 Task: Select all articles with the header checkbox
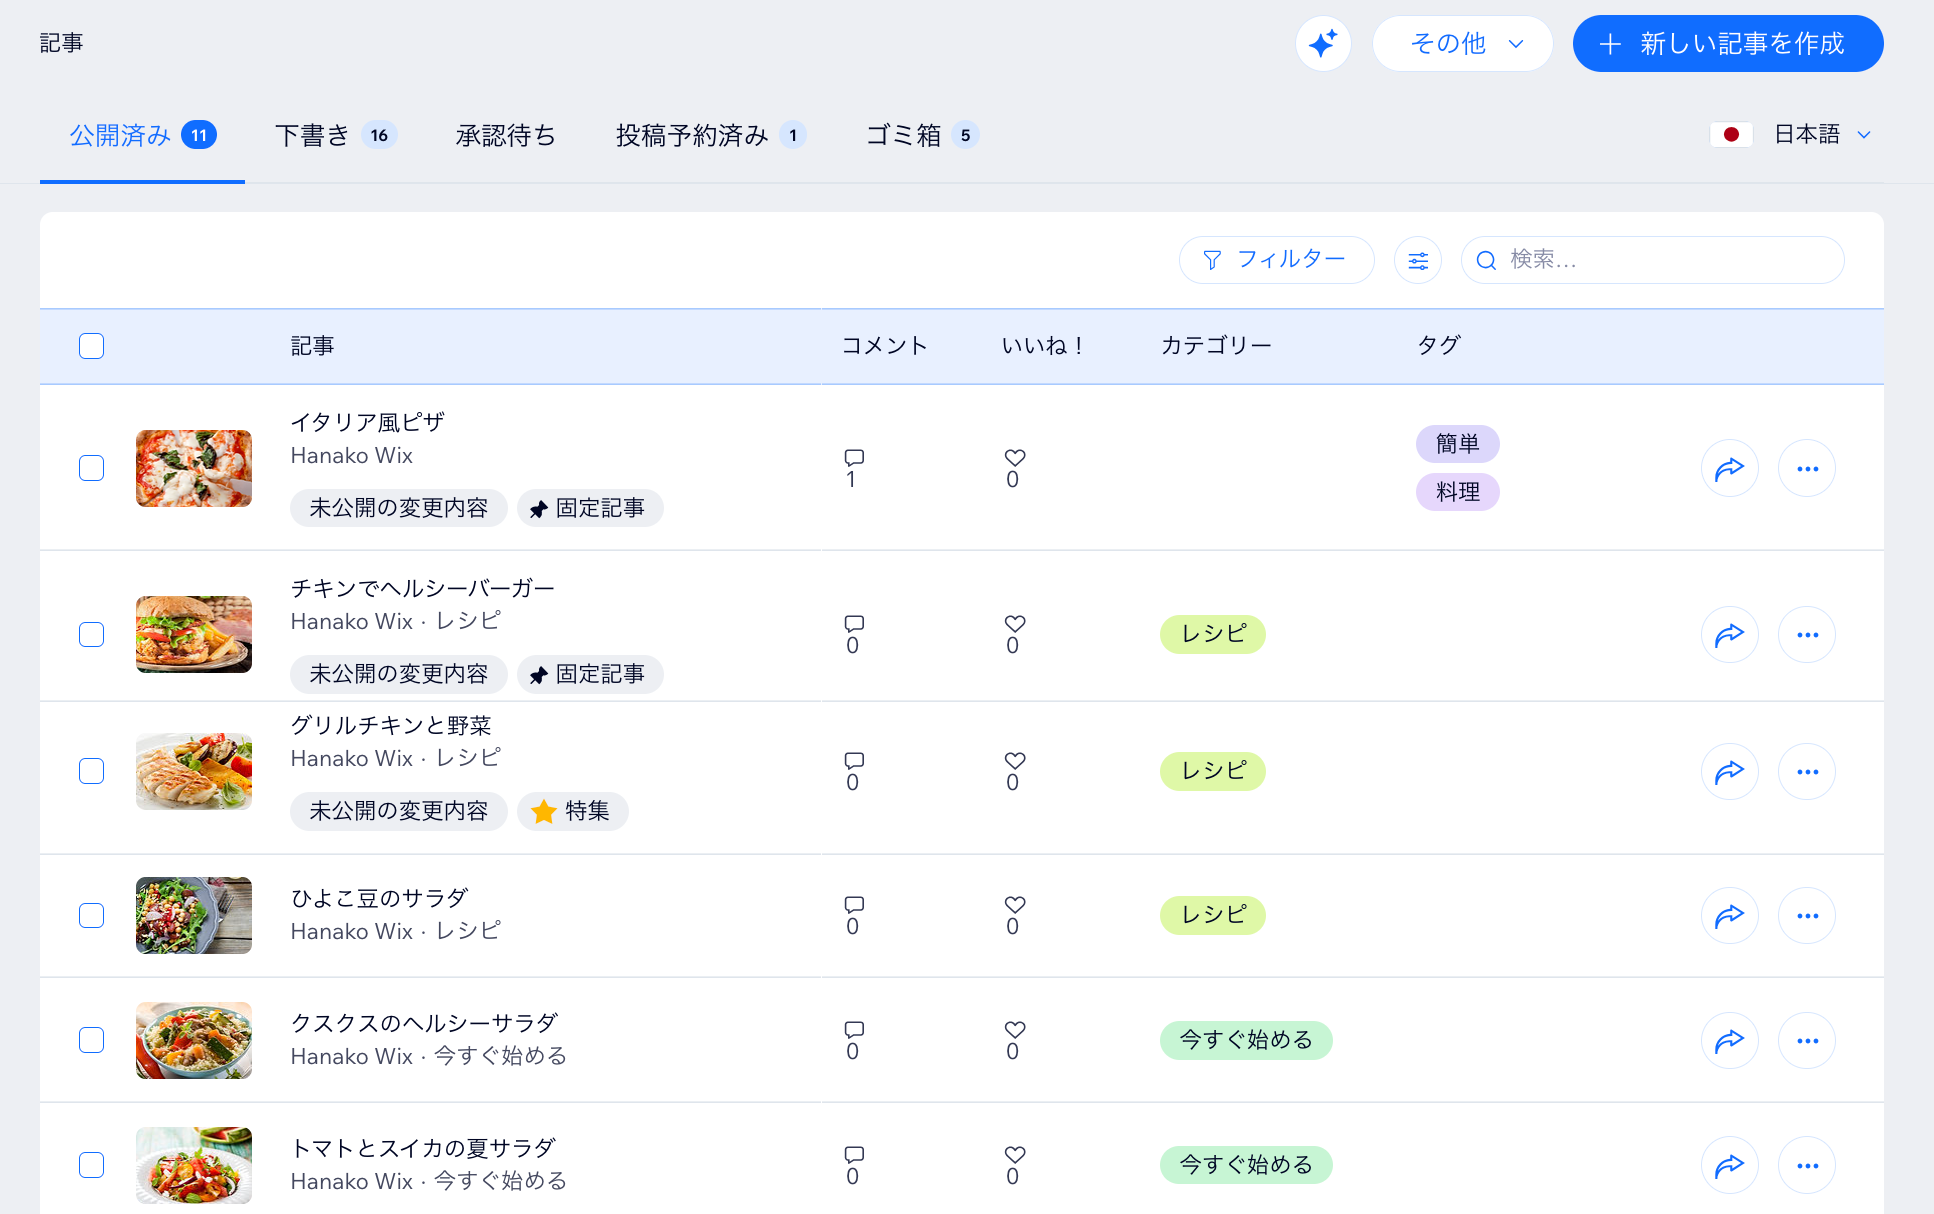click(x=91, y=345)
